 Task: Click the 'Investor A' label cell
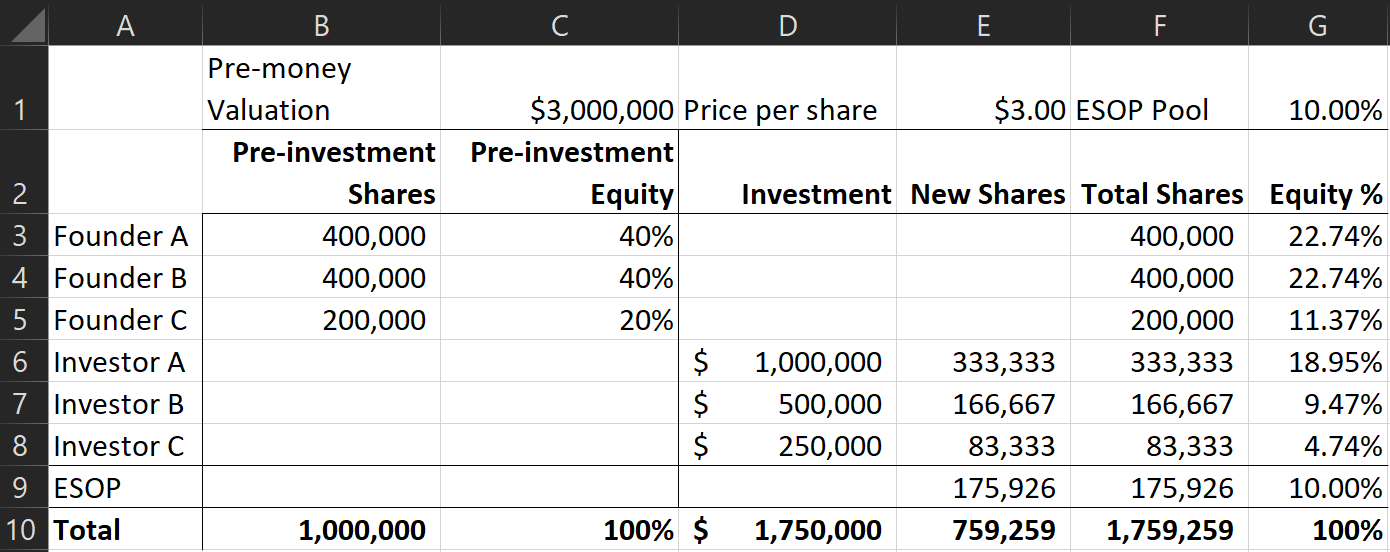tap(125, 361)
